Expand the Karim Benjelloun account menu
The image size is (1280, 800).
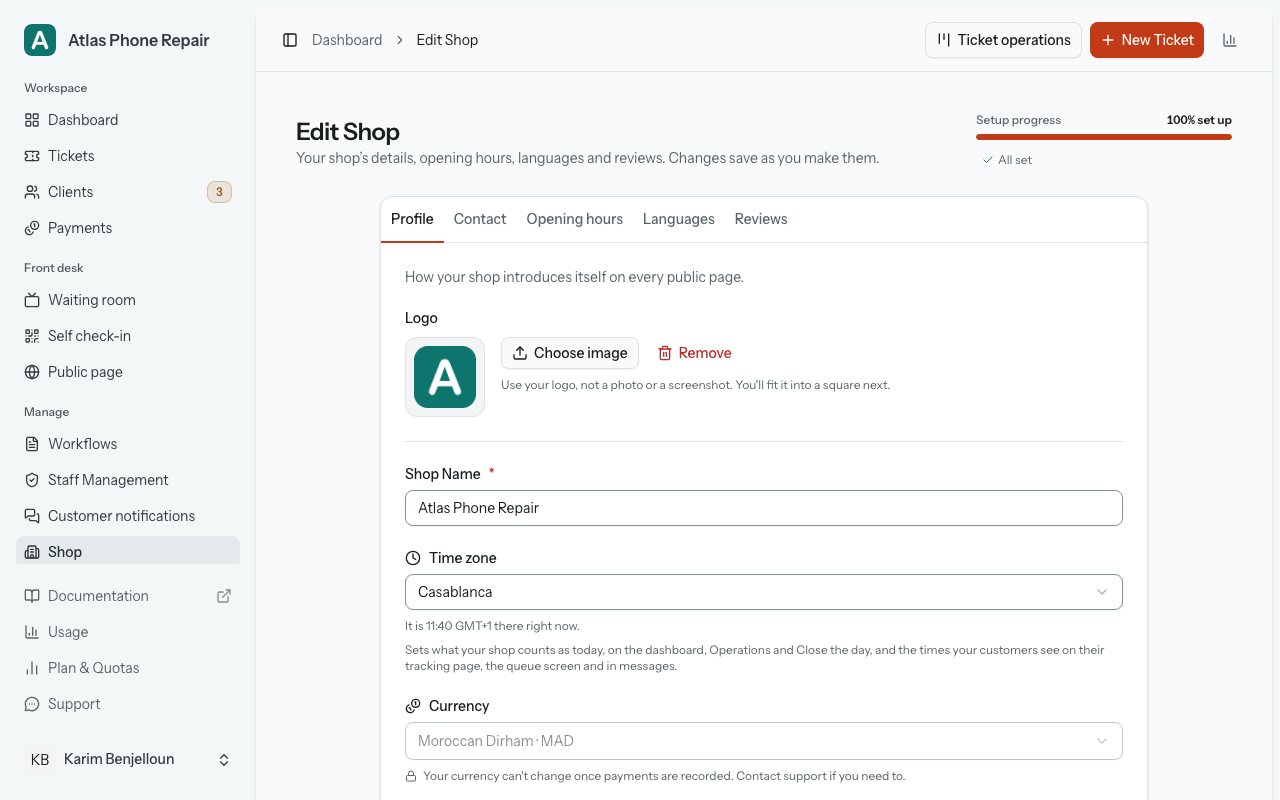tap(128, 760)
